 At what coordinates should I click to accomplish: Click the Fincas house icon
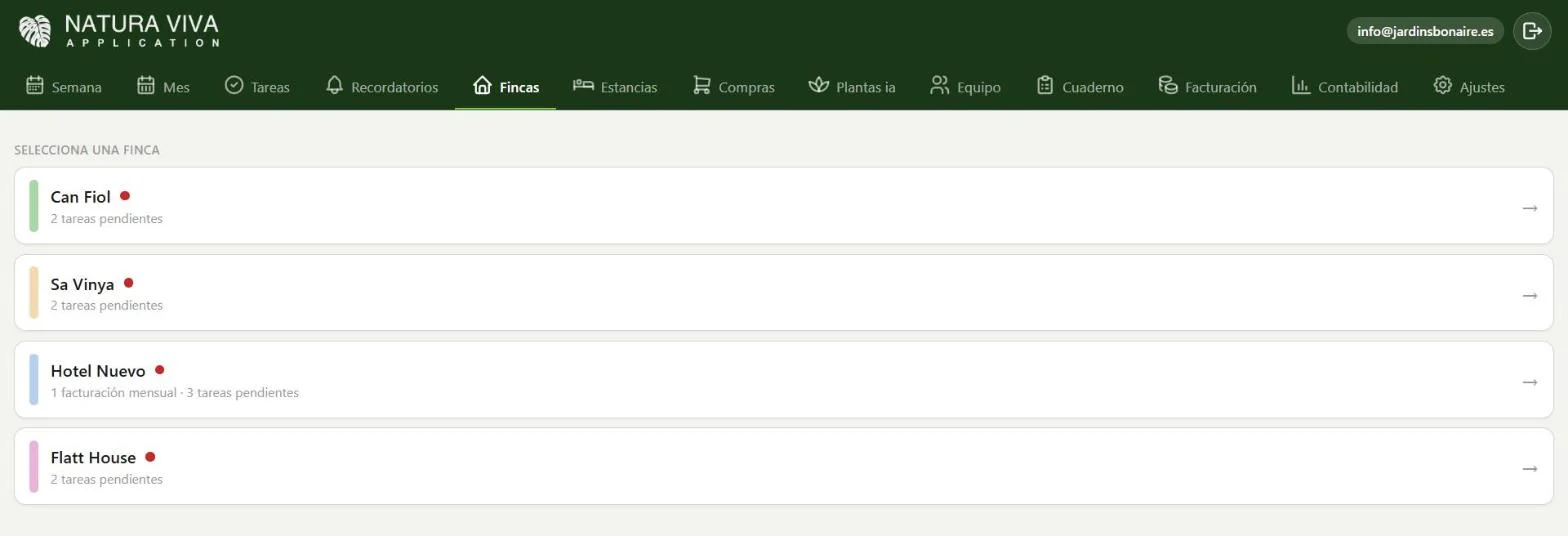click(x=482, y=85)
